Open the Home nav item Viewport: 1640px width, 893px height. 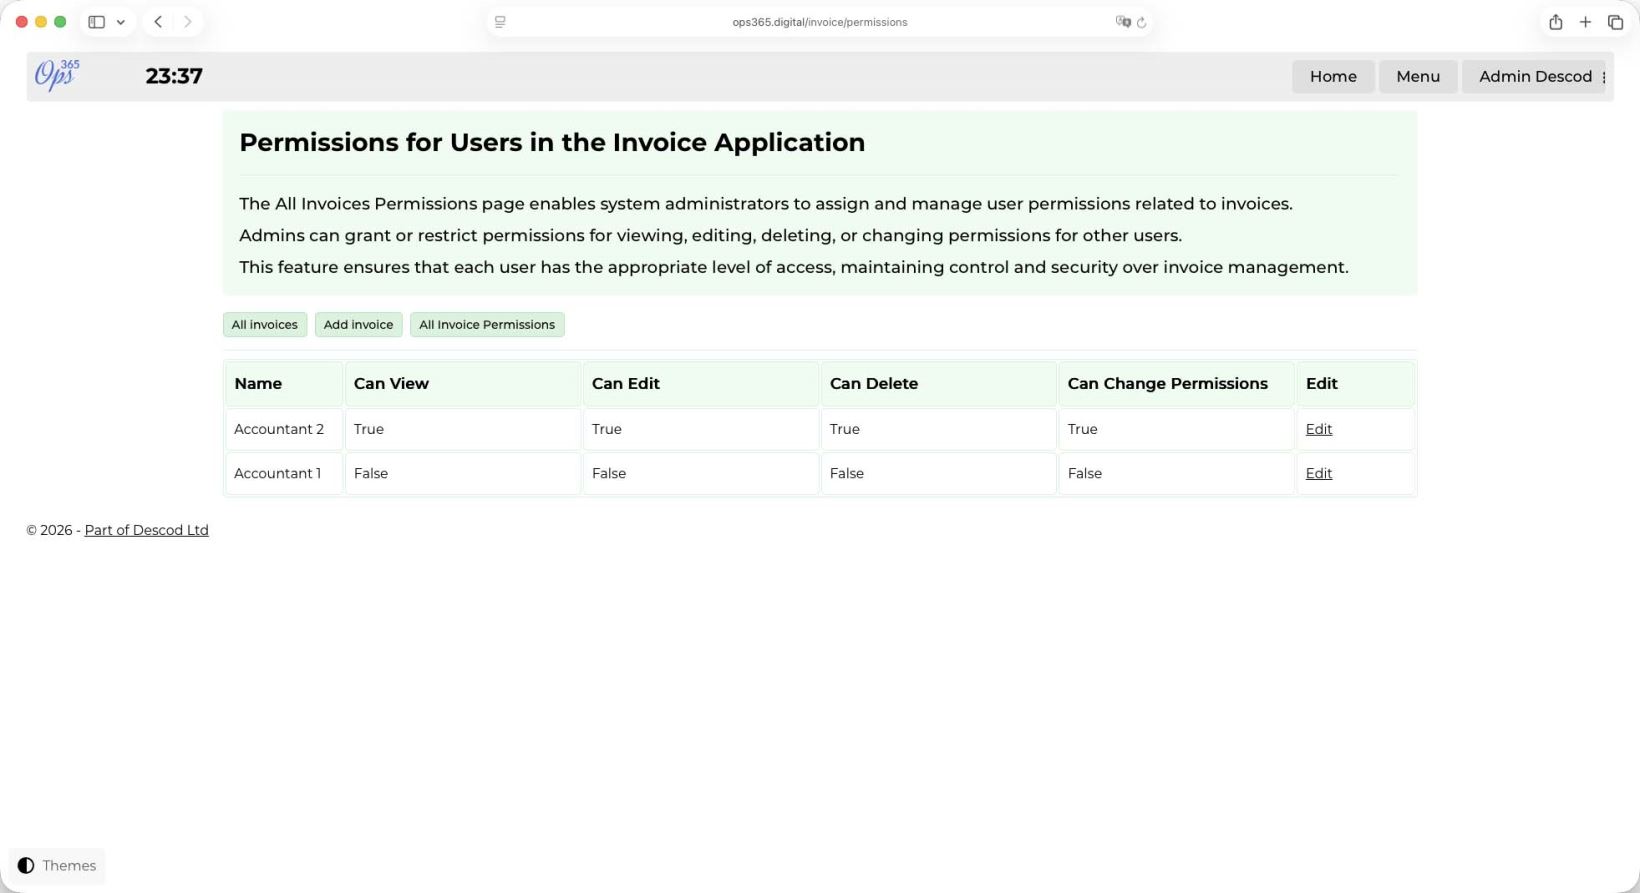pyautogui.click(x=1333, y=76)
